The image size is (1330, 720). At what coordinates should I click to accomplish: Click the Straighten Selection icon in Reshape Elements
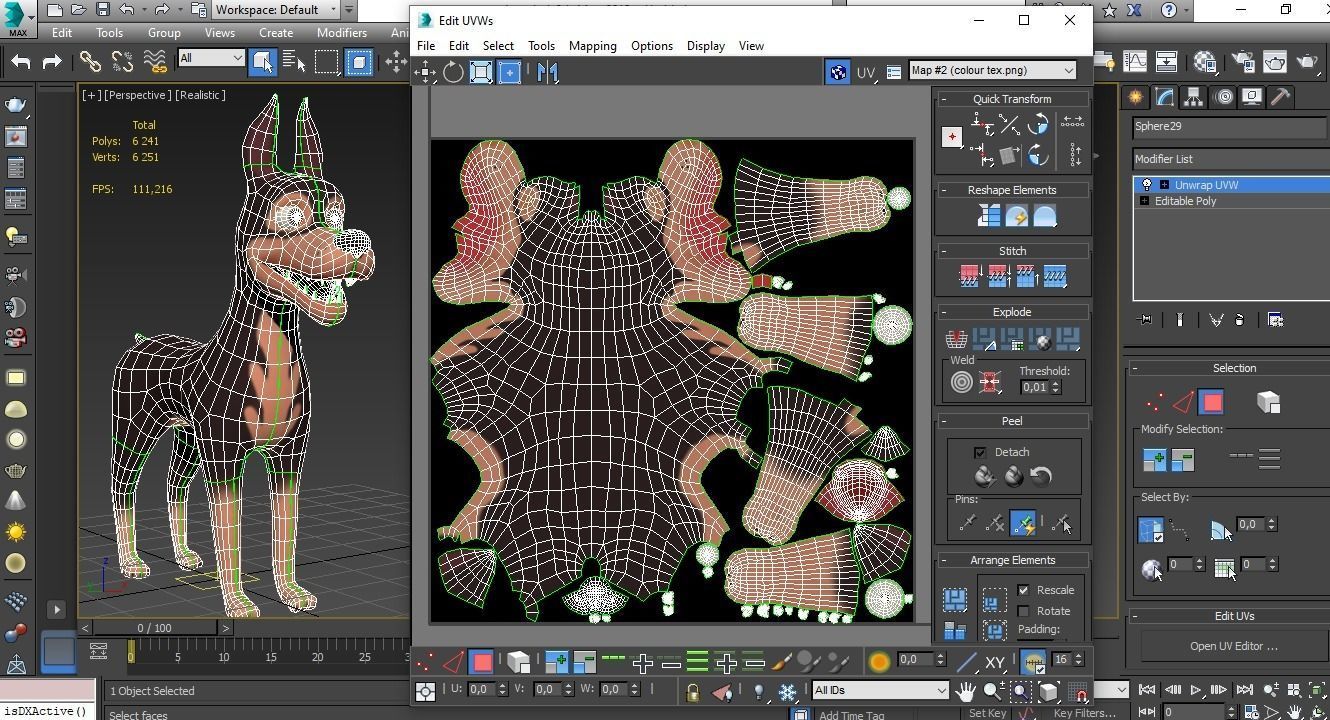tap(989, 216)
